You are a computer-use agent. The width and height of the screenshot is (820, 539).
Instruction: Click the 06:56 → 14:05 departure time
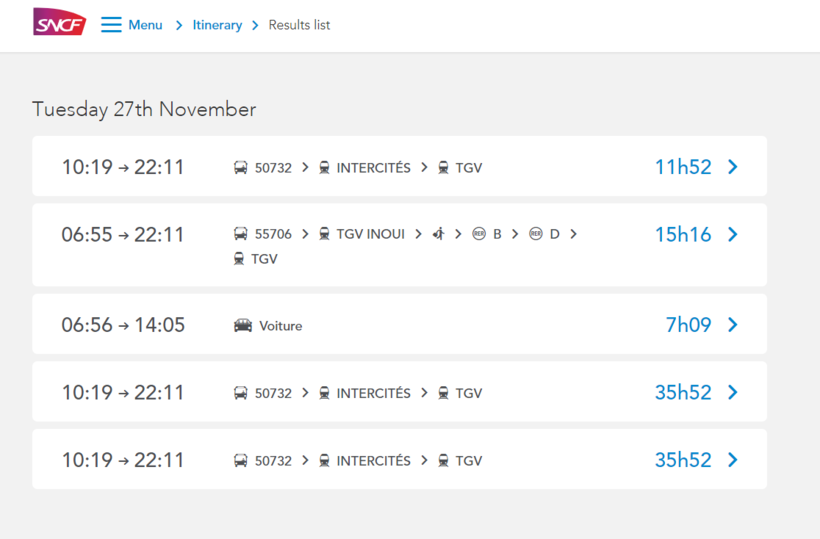click(123, 324)
